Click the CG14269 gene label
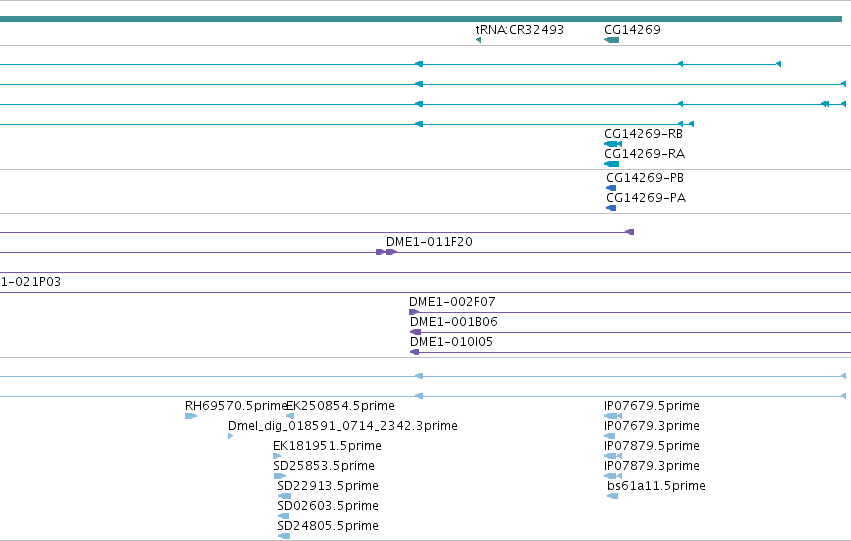 [x=632, y=29]
